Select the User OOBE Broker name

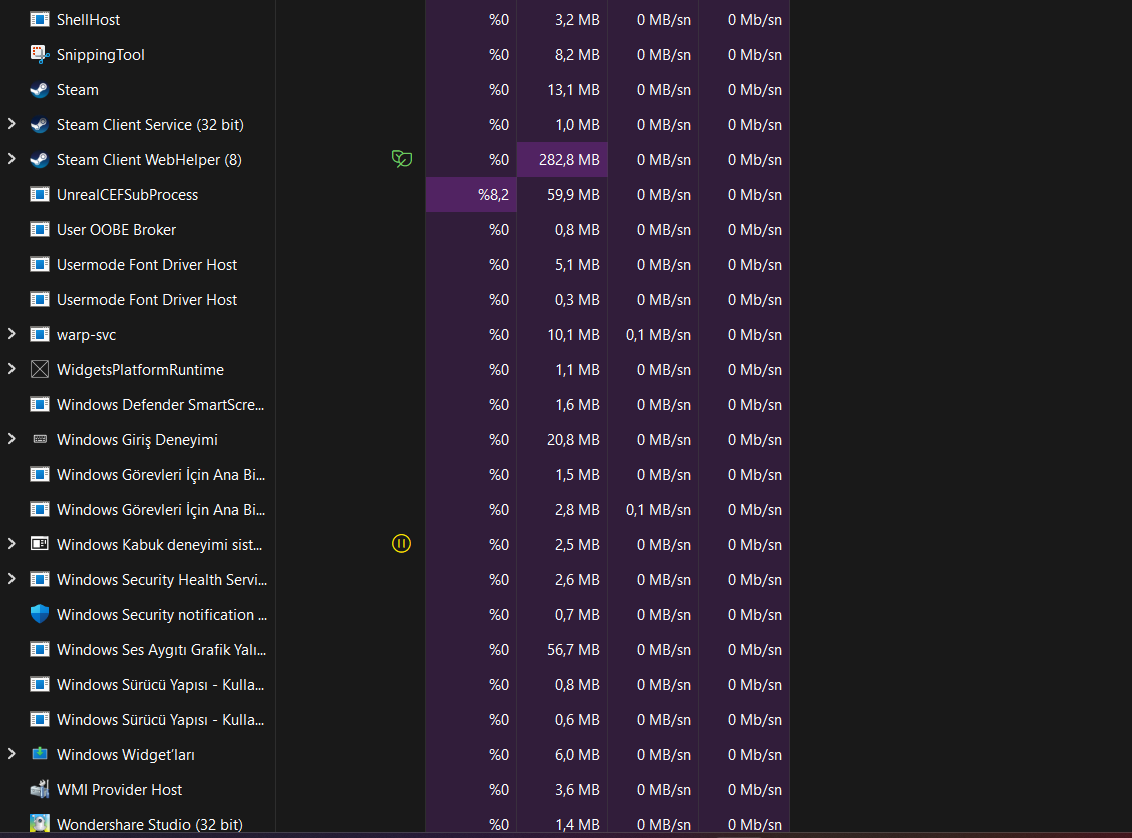(116, 230)
